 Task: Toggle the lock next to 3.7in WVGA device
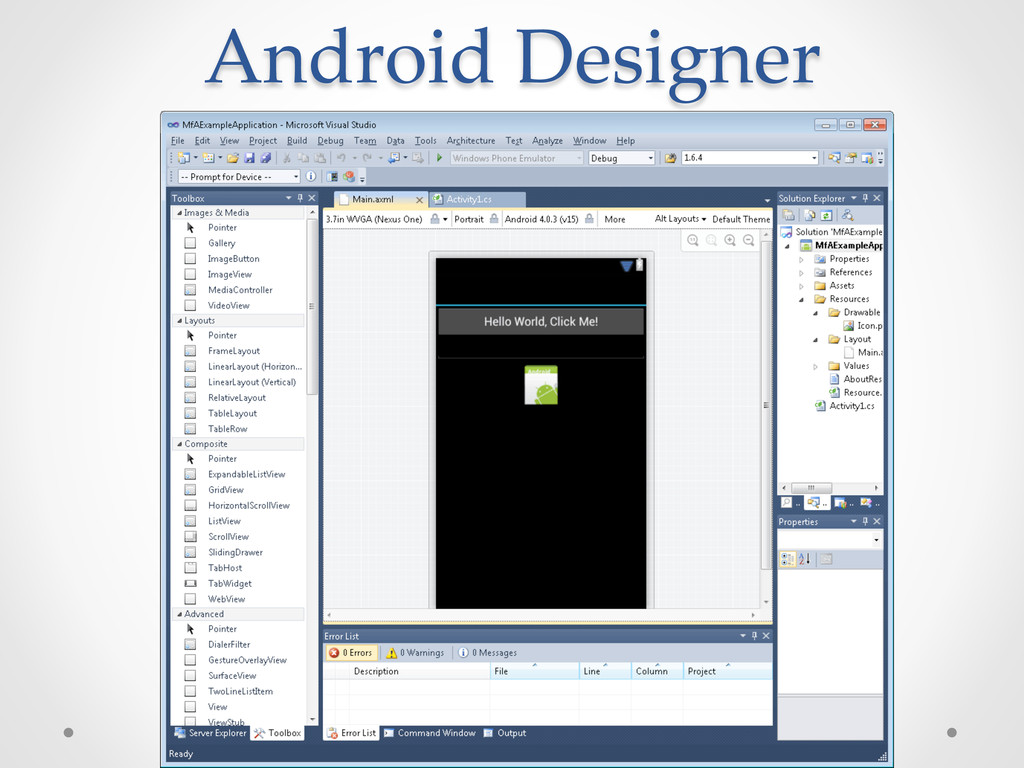(x=435, y=219)
